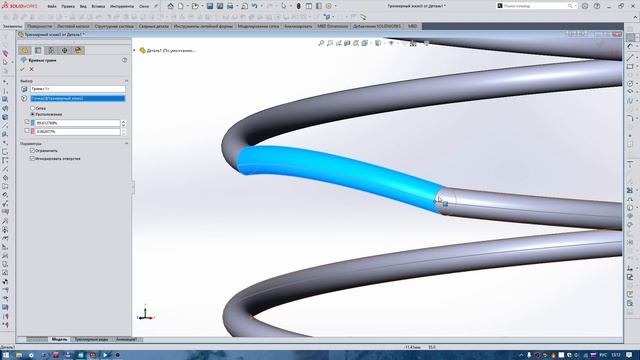Click the user login icon beside the search box
The width and height of the screenshot is (640, 360).
[585, 6]
